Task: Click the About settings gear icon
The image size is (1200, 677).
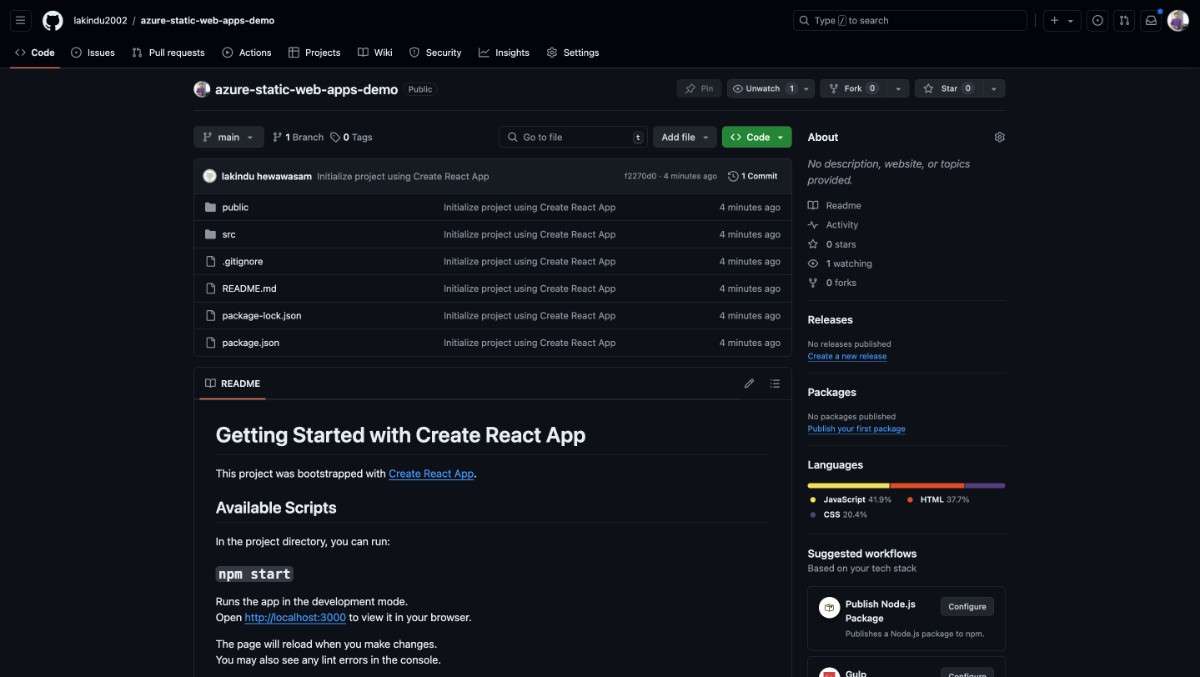Action: (x=999, y=137)
